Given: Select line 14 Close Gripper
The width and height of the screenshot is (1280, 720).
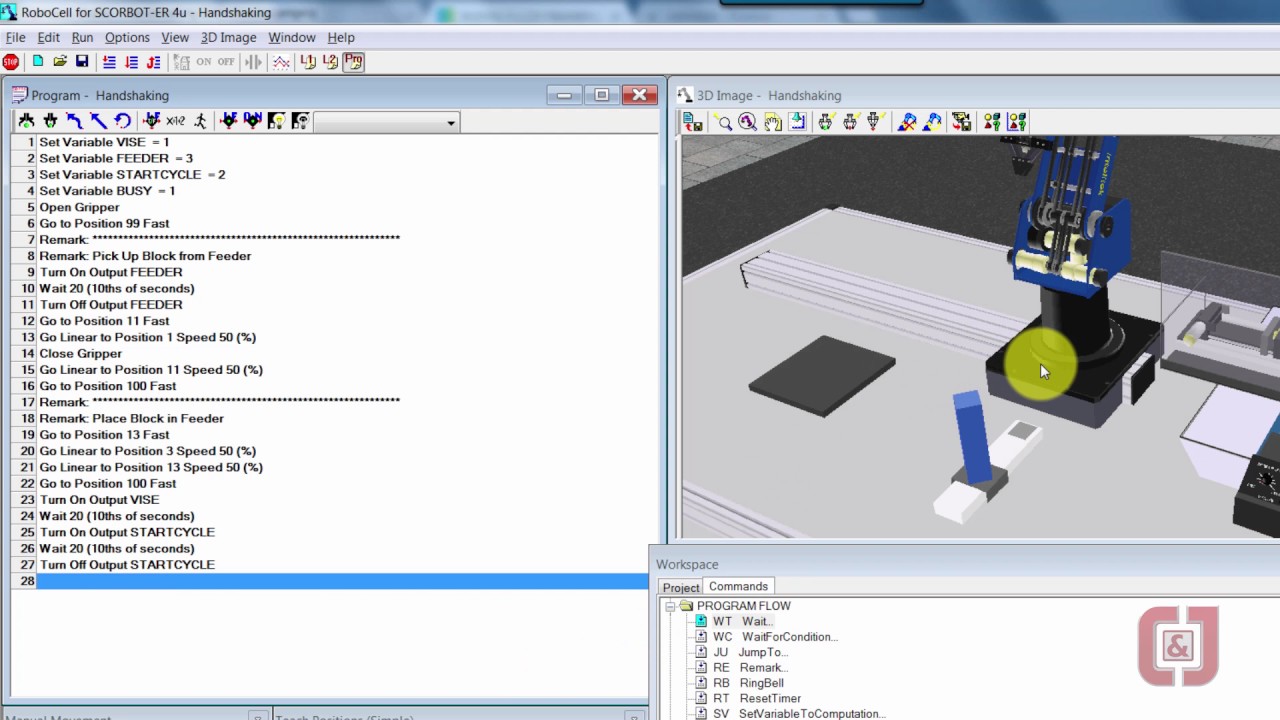Looking at the screenshot, I should (x=80, y=353).
